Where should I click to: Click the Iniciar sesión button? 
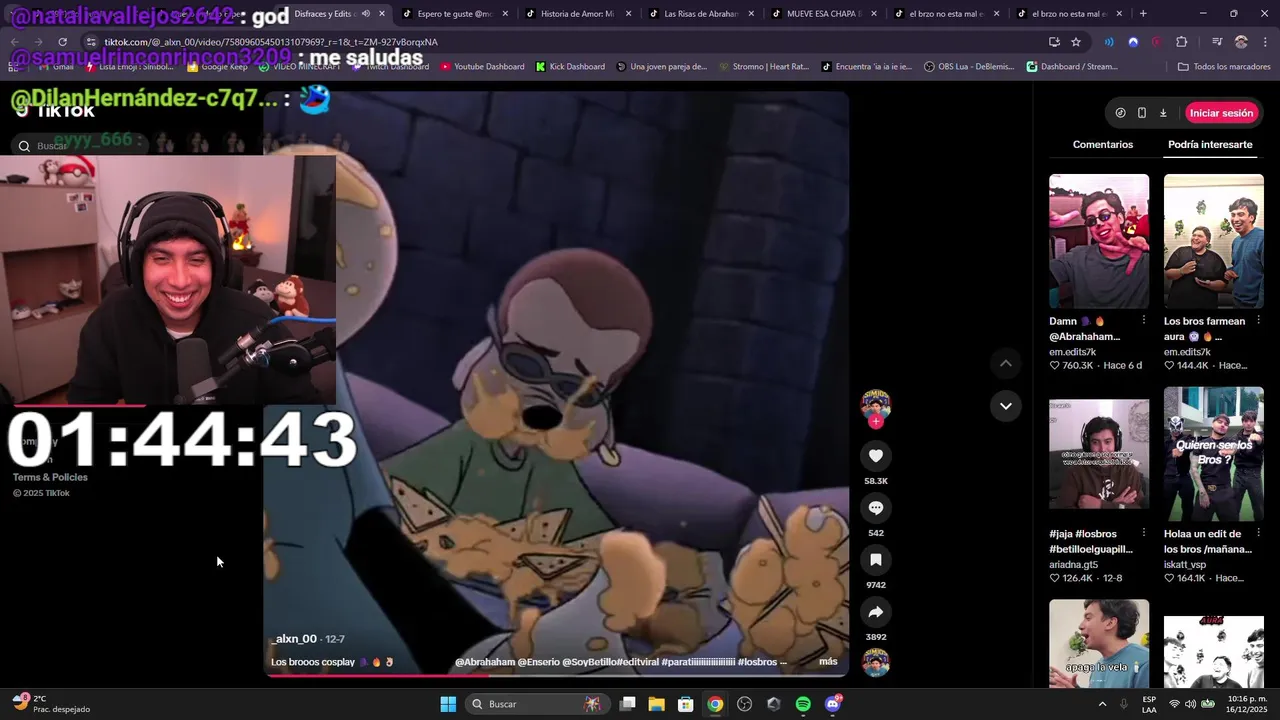[1221, 113]
